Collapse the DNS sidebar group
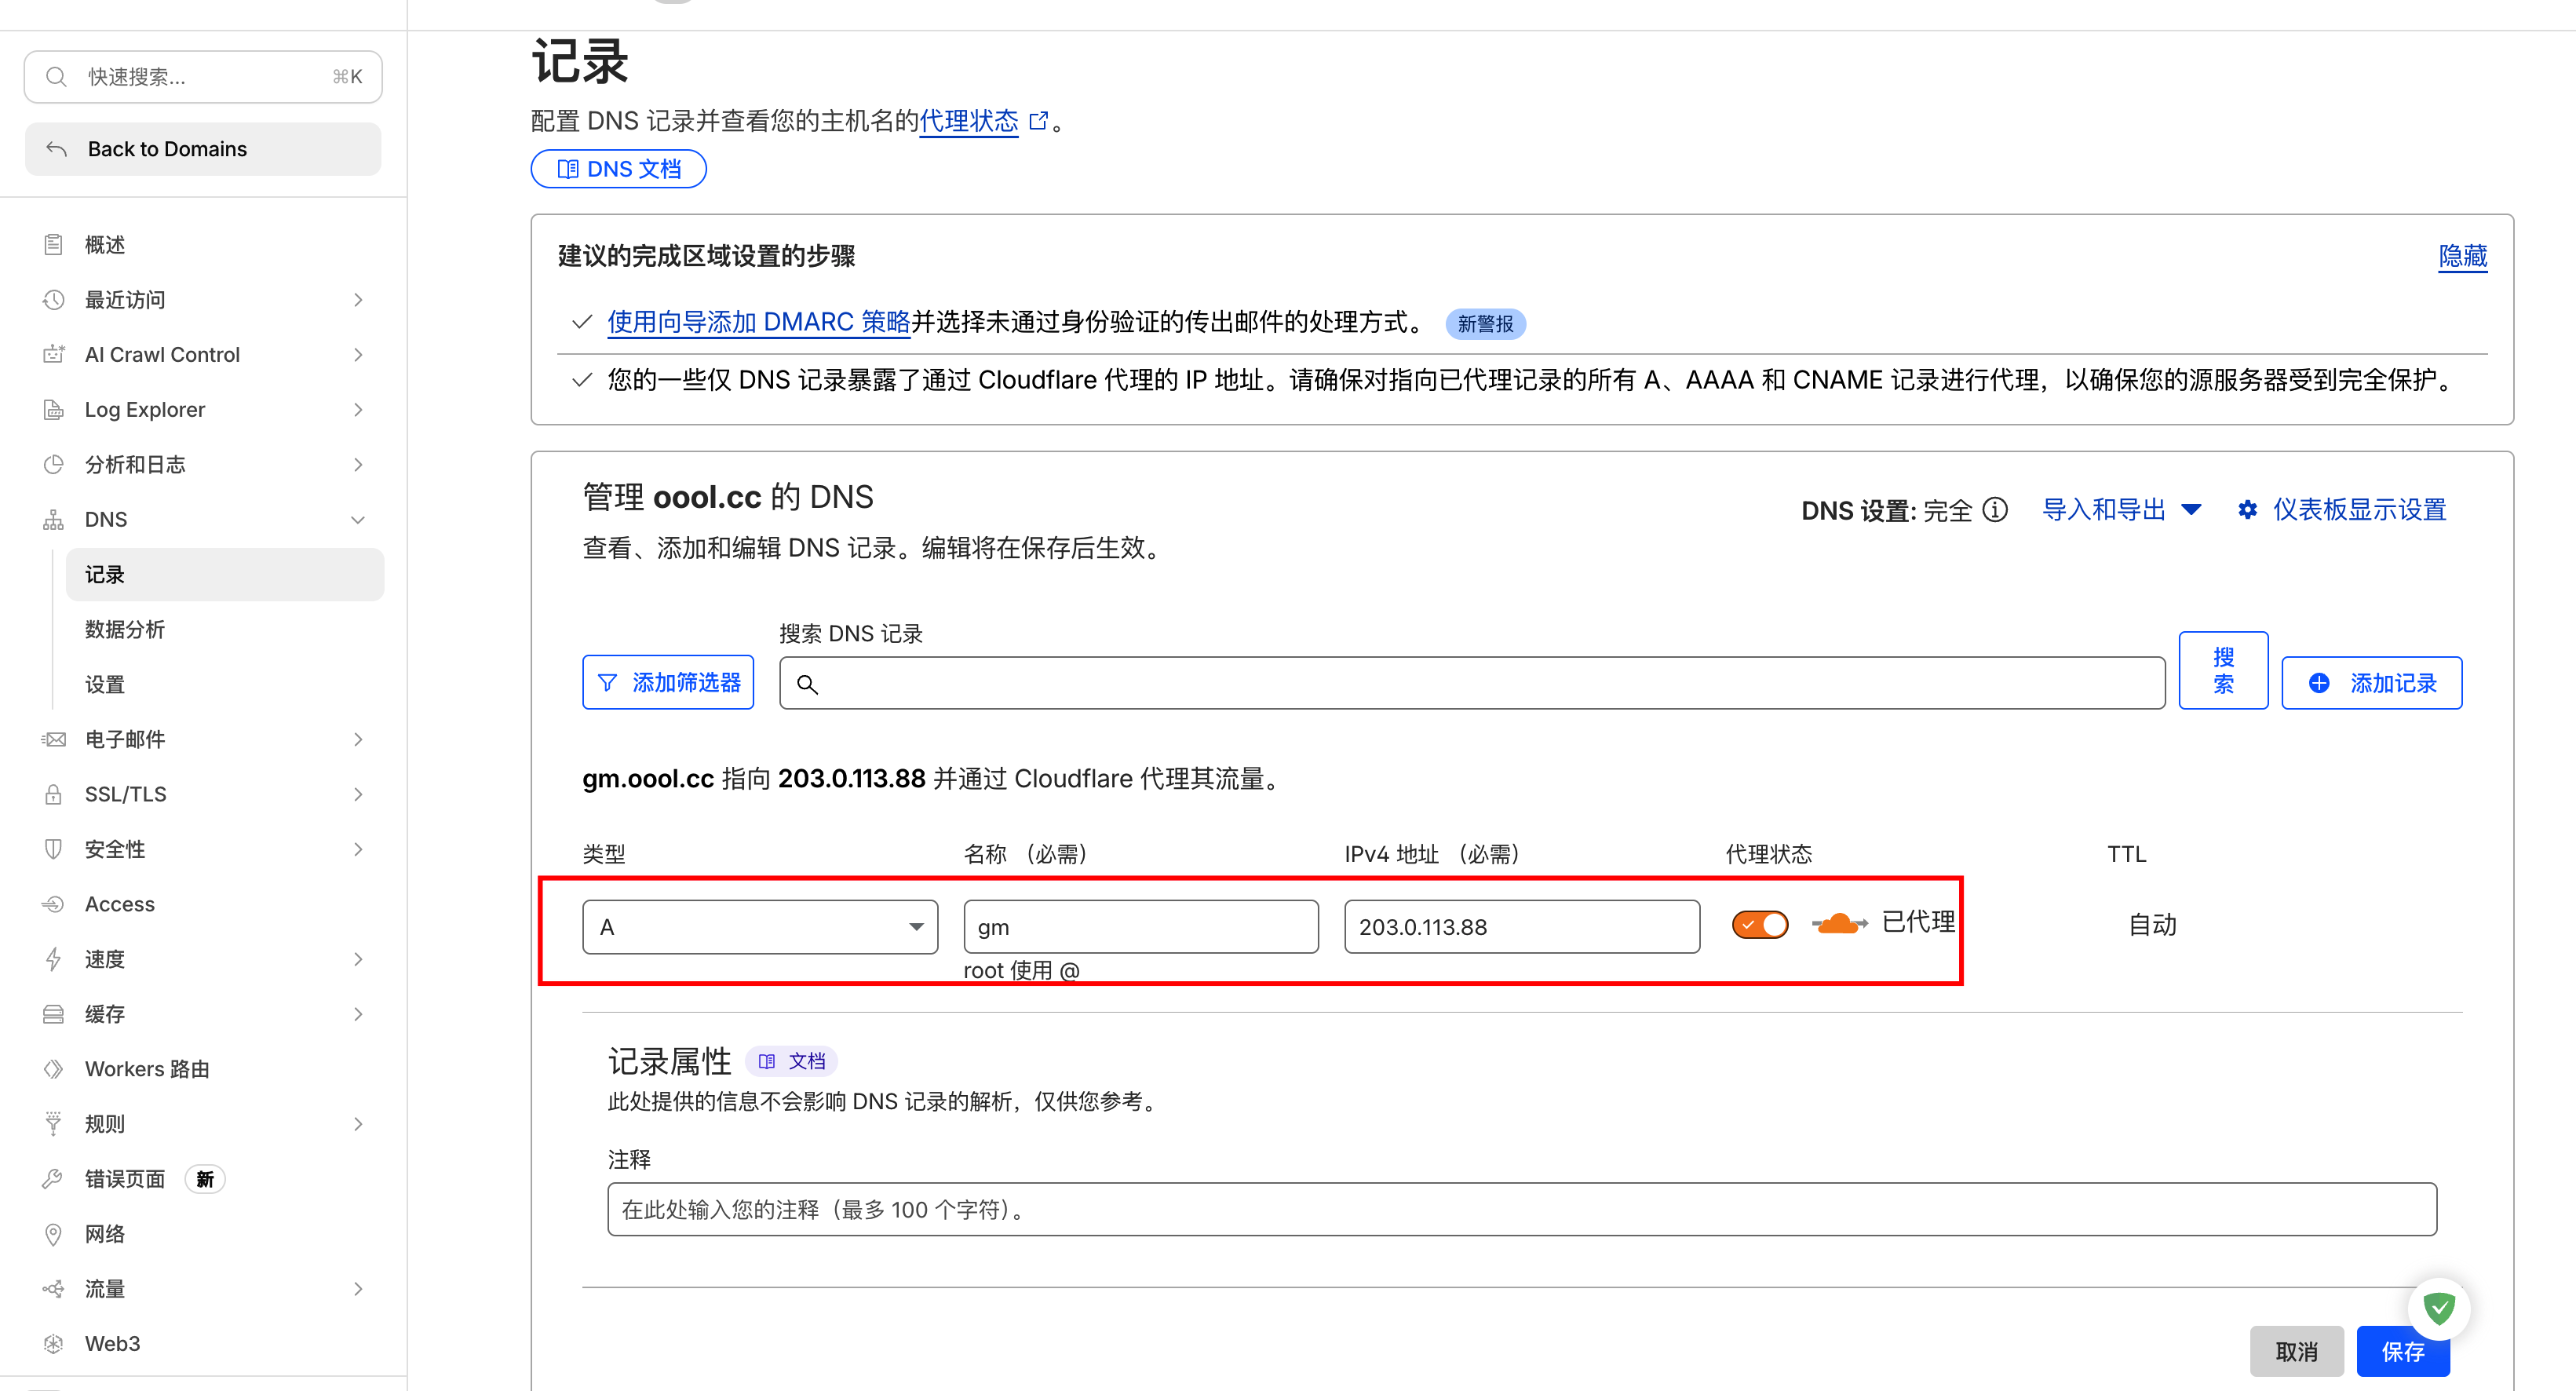2576x1391 pixels. pos(357,519)
